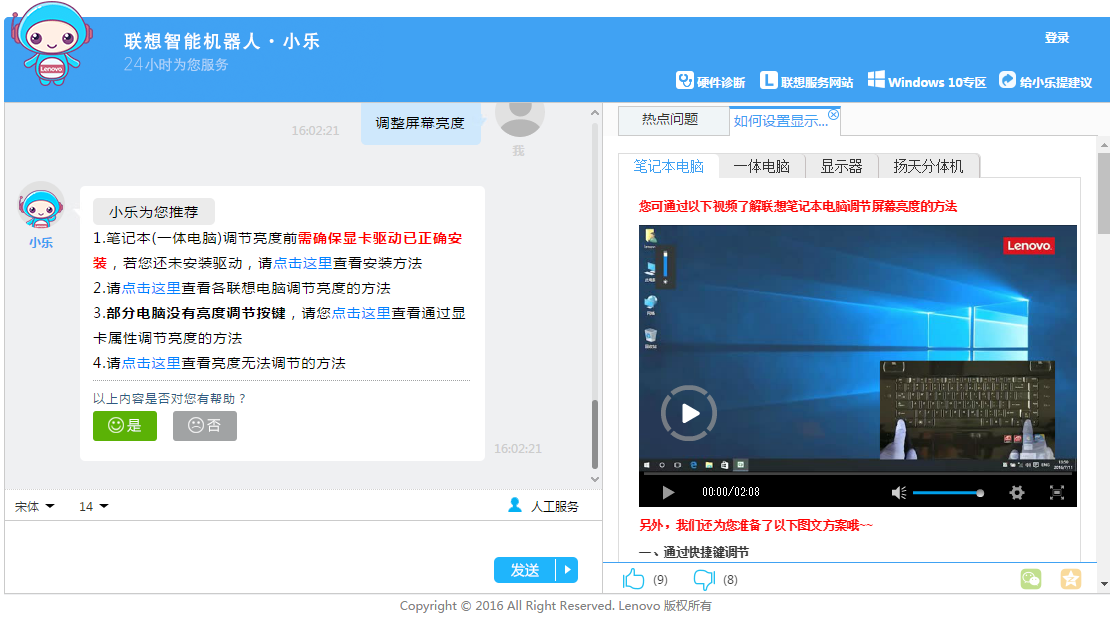The width and height of the screenshot is (1110, 619).
Task: Click the 小乐为您推荐 label
Action: tap(154, 212)
